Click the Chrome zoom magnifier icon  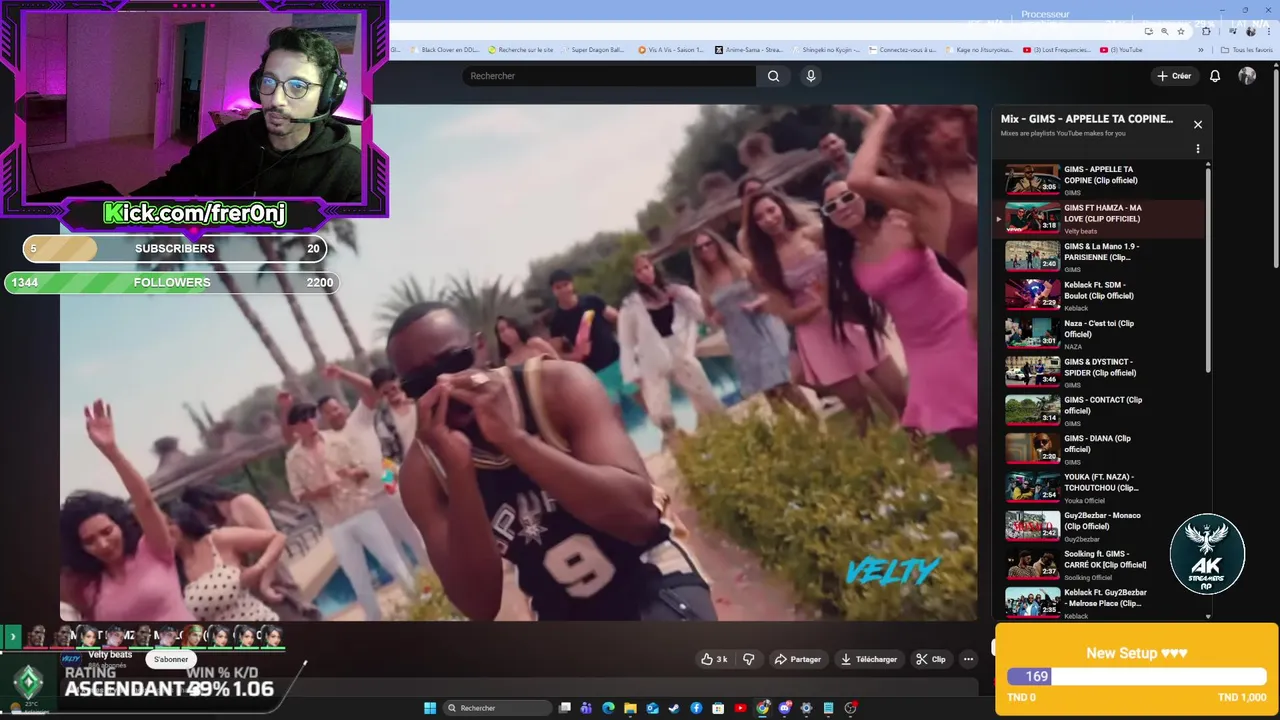point(1165,31)
